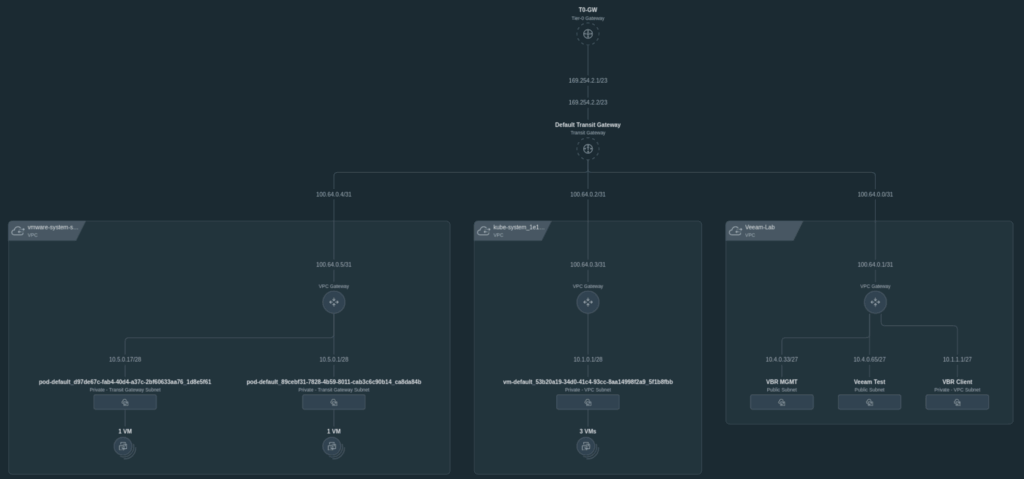The height and width of the screenshot is (479, 1024).
Task: Select the Veeam Test subnet box
Action: click(x=869, y=402)
